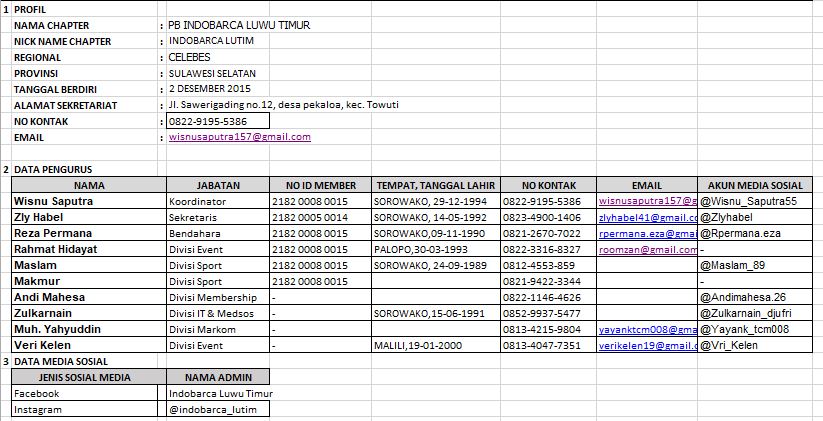Click the roomzan@gmail.com email link
Image resolution: width=823 pixels, height=421 pixels.
coord(648,250)
